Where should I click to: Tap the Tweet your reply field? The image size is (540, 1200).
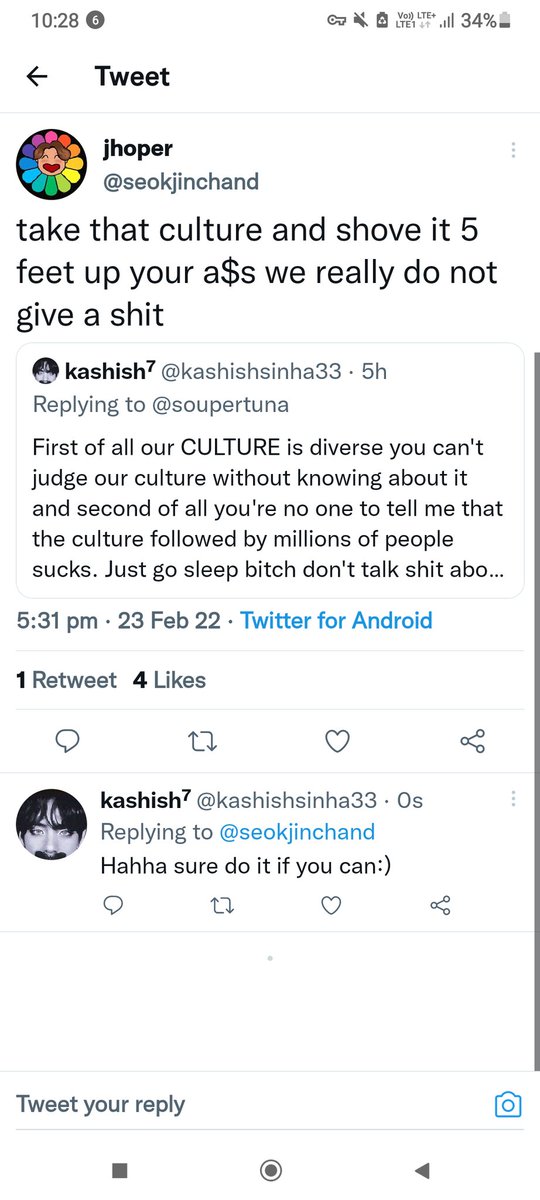click(x=250, y=1104)
